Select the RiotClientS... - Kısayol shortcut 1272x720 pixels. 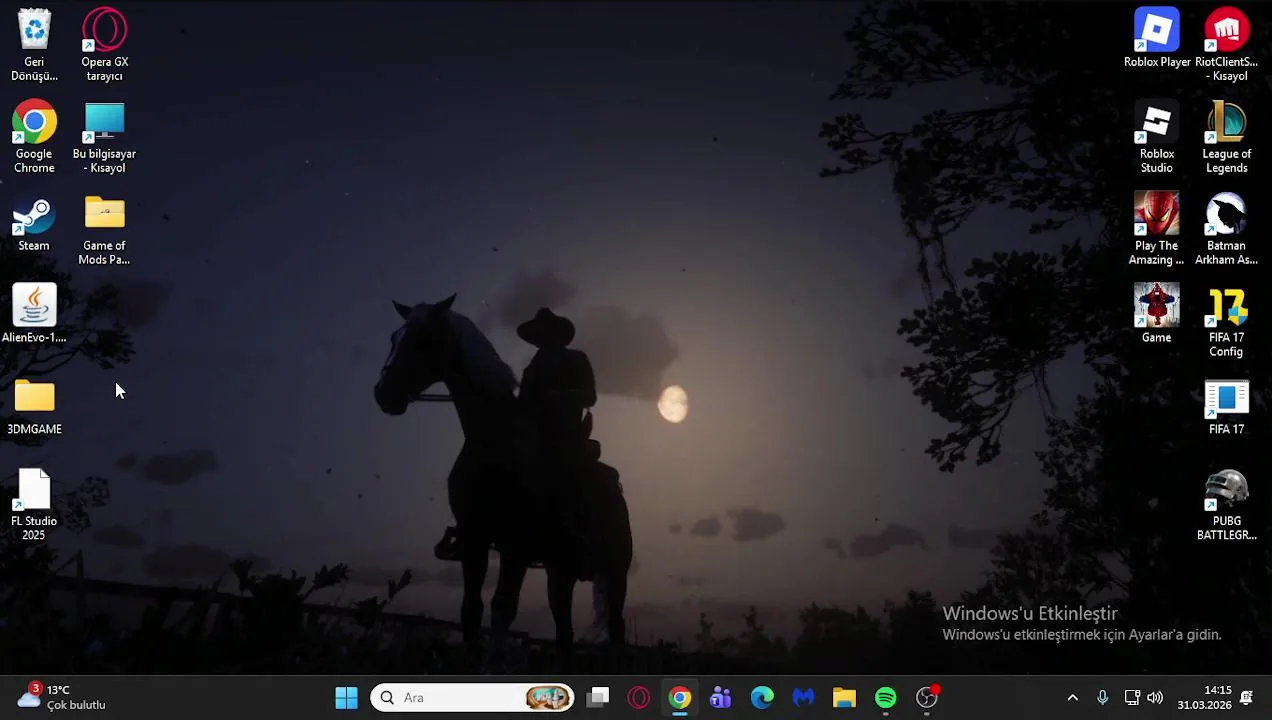tap(1226, 45)
